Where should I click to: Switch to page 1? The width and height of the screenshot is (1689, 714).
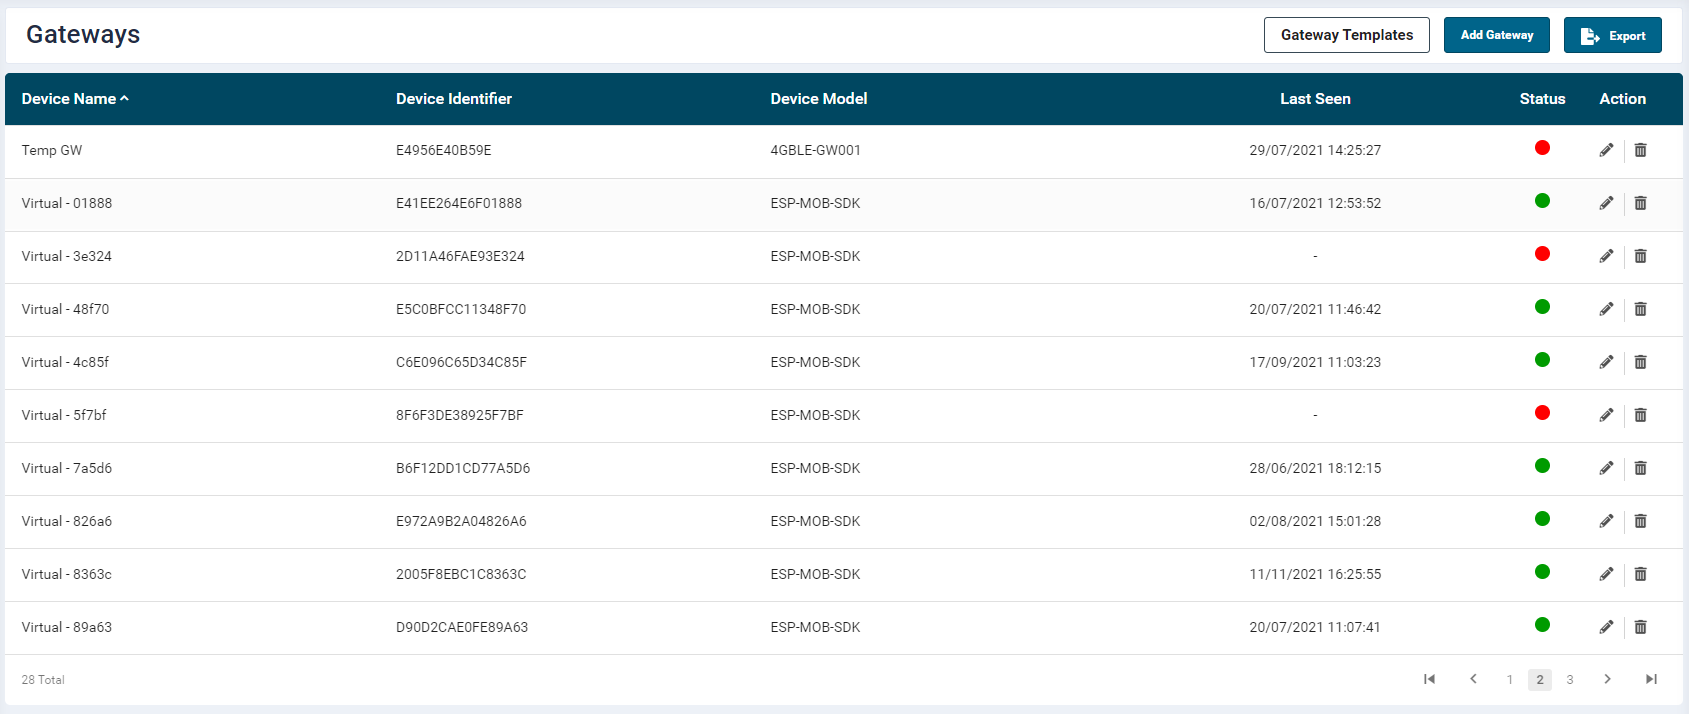pos(1509,680)
